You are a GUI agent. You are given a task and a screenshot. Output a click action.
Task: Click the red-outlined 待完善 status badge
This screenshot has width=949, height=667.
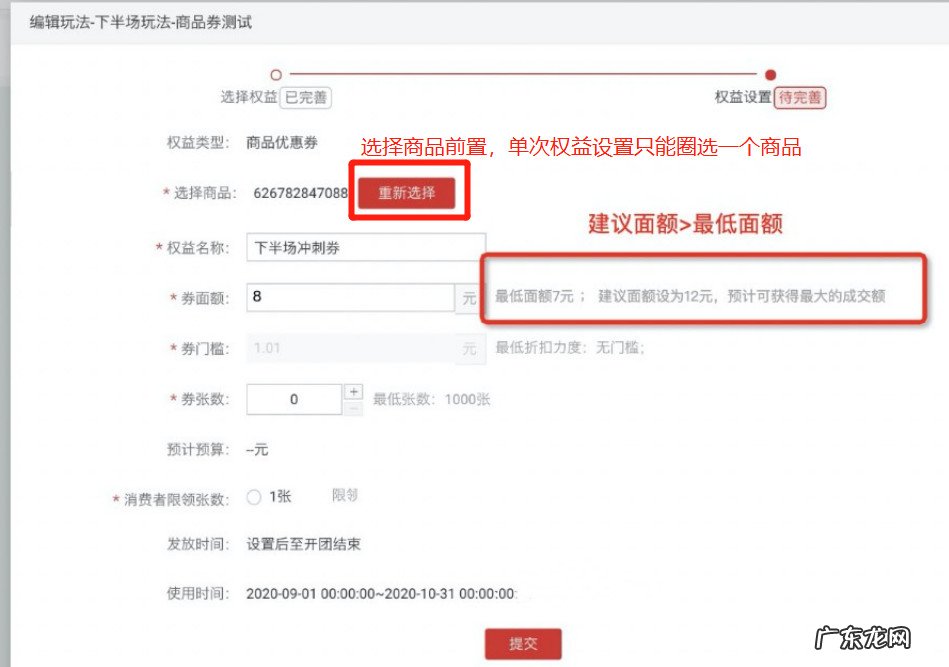(x=800, y=98)
